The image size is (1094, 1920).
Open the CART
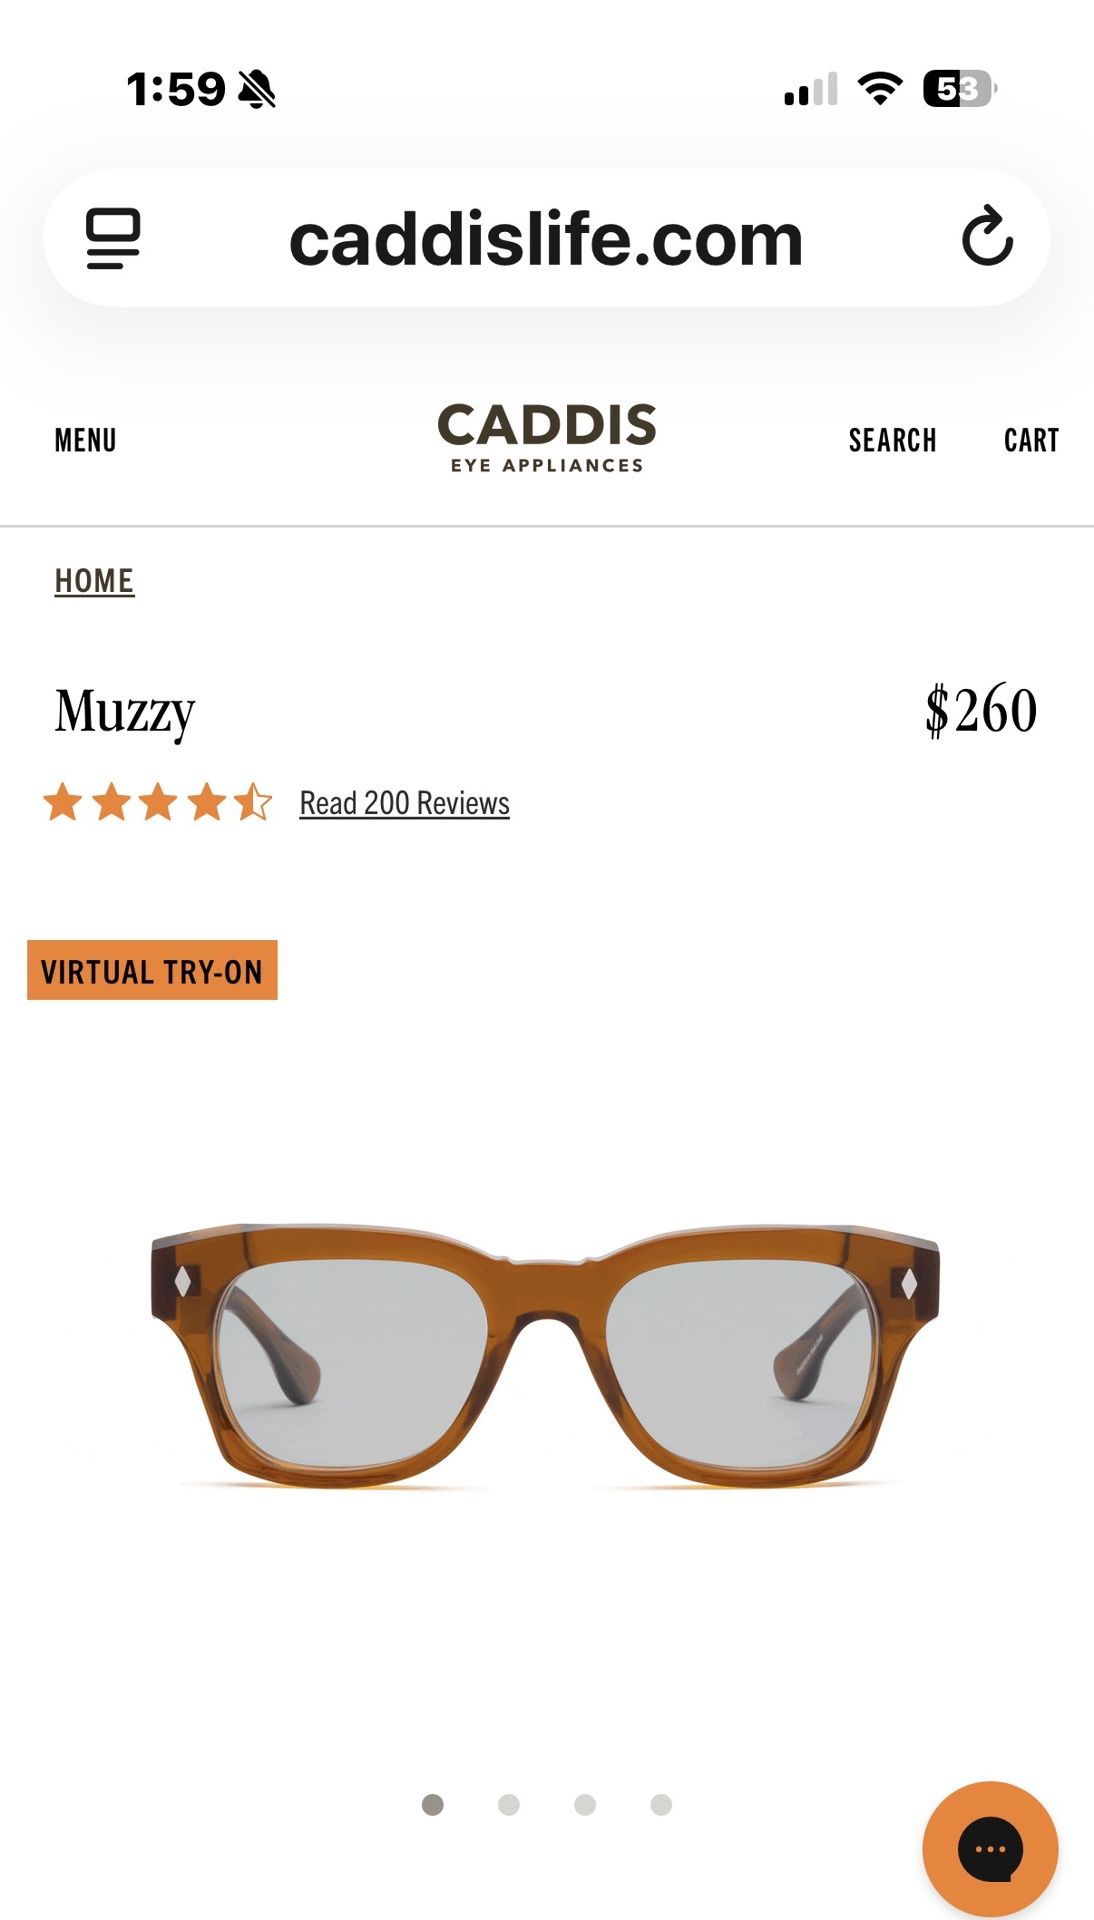coord(1031,440)
